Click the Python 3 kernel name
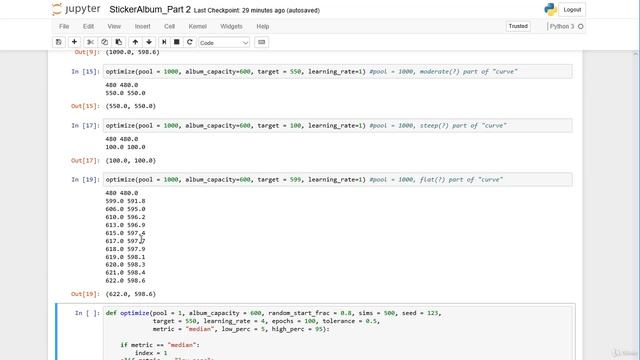 561,26
